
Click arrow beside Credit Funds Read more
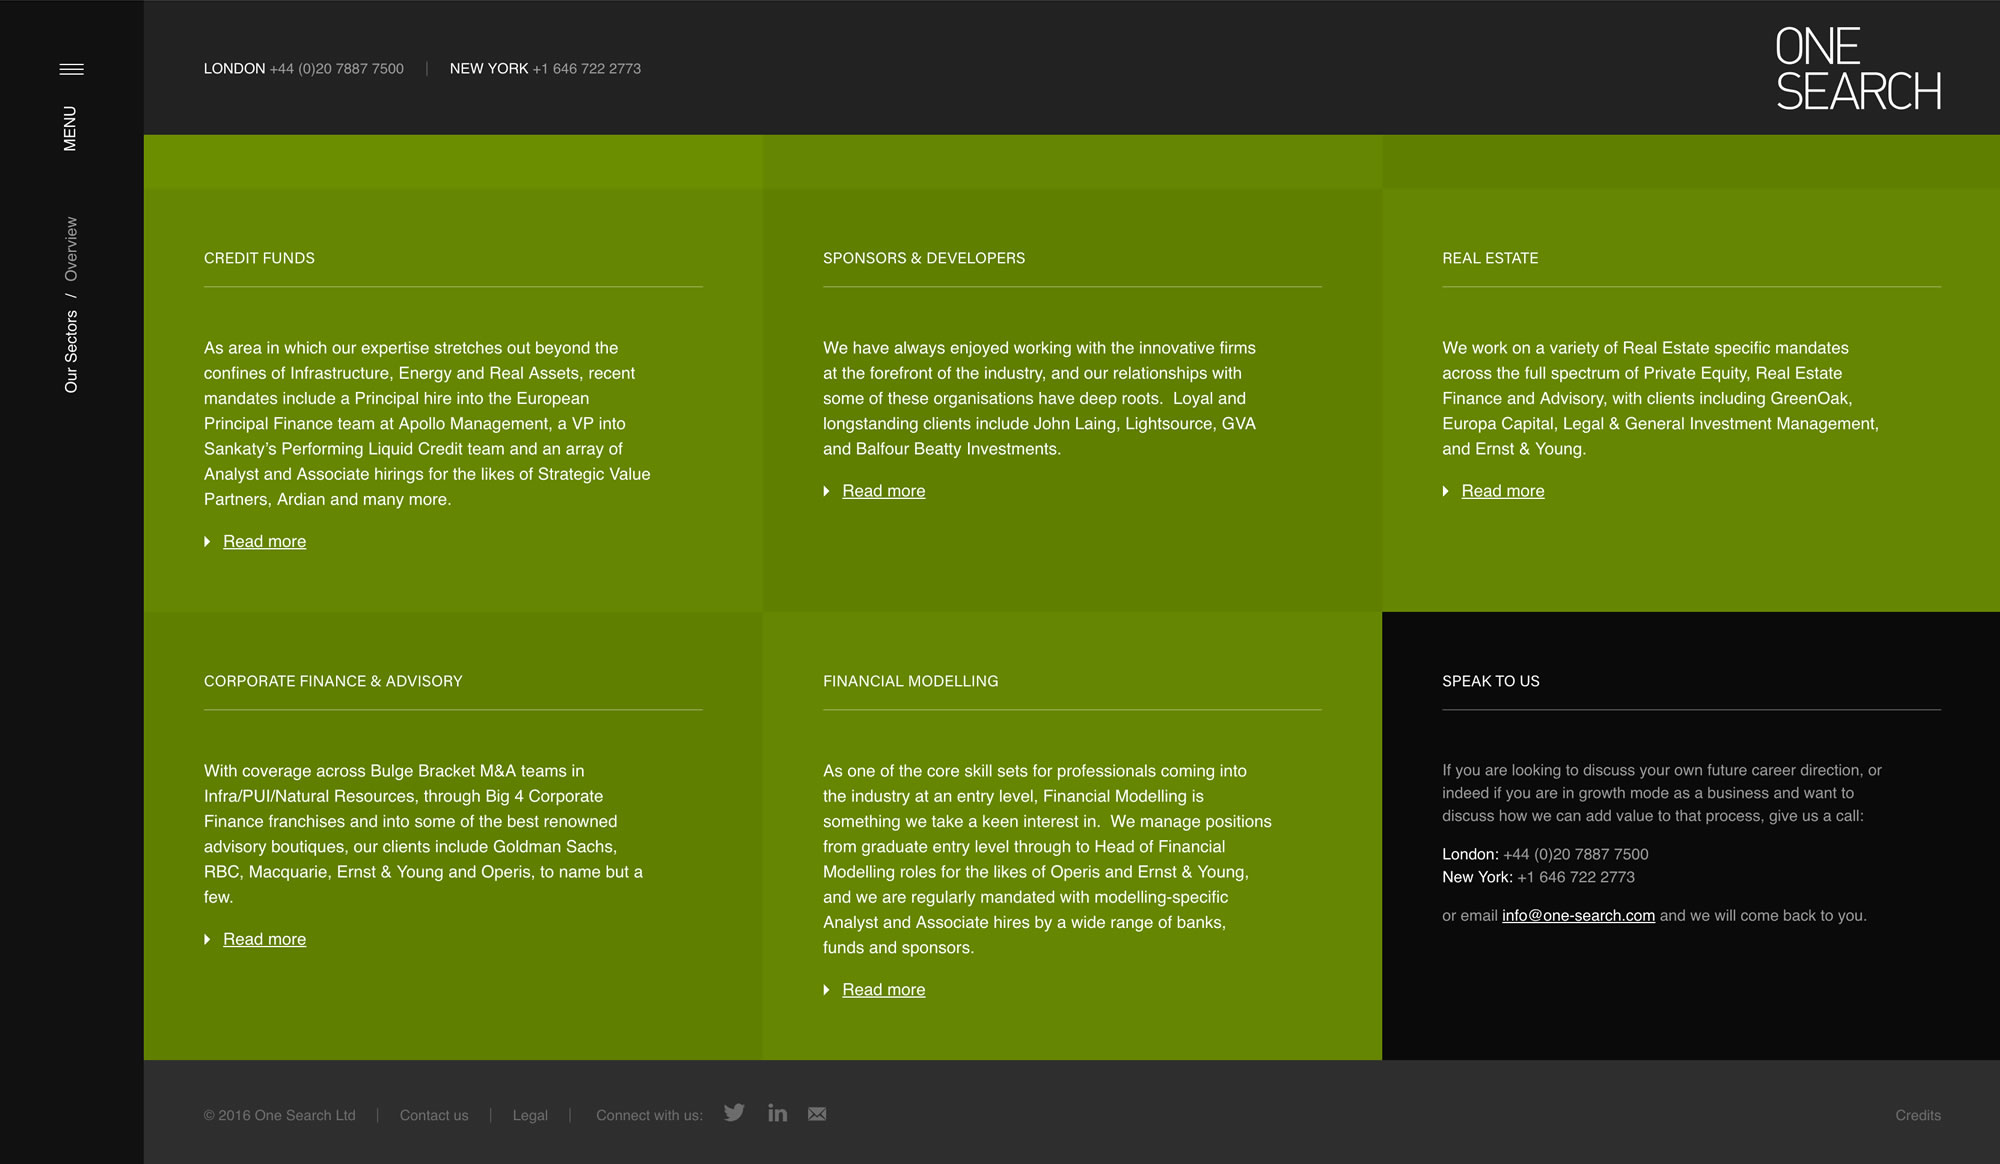click(207, 541)
